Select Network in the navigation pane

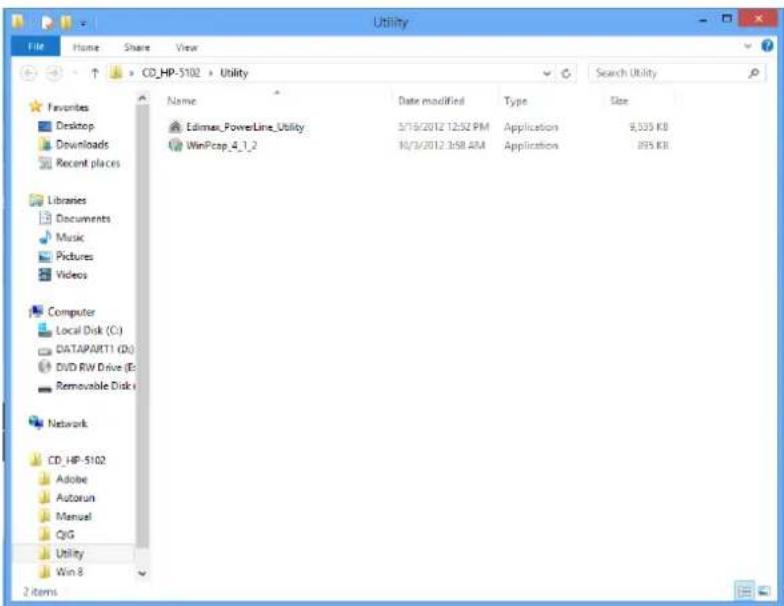[x=68, y=424]
